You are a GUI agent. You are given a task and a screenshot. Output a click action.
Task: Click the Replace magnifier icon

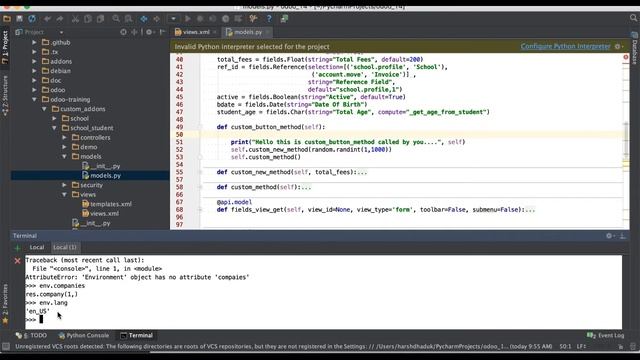(129, 19)
